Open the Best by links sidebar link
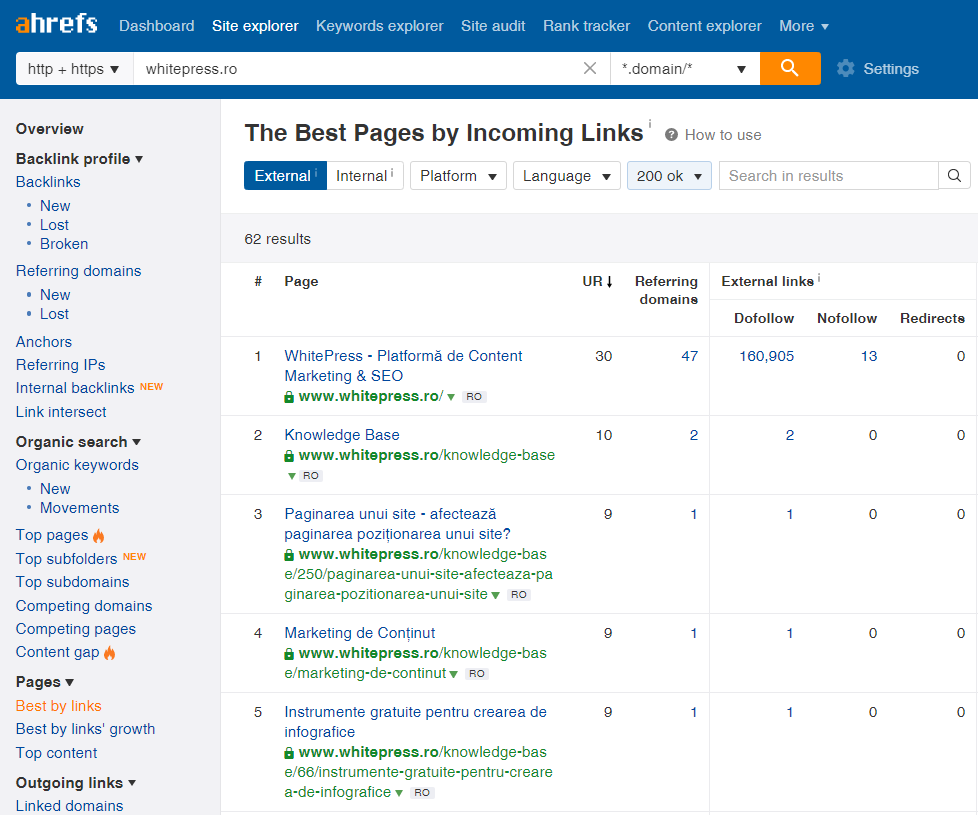Viewport: 978px width, 815px height. point(59,706)
